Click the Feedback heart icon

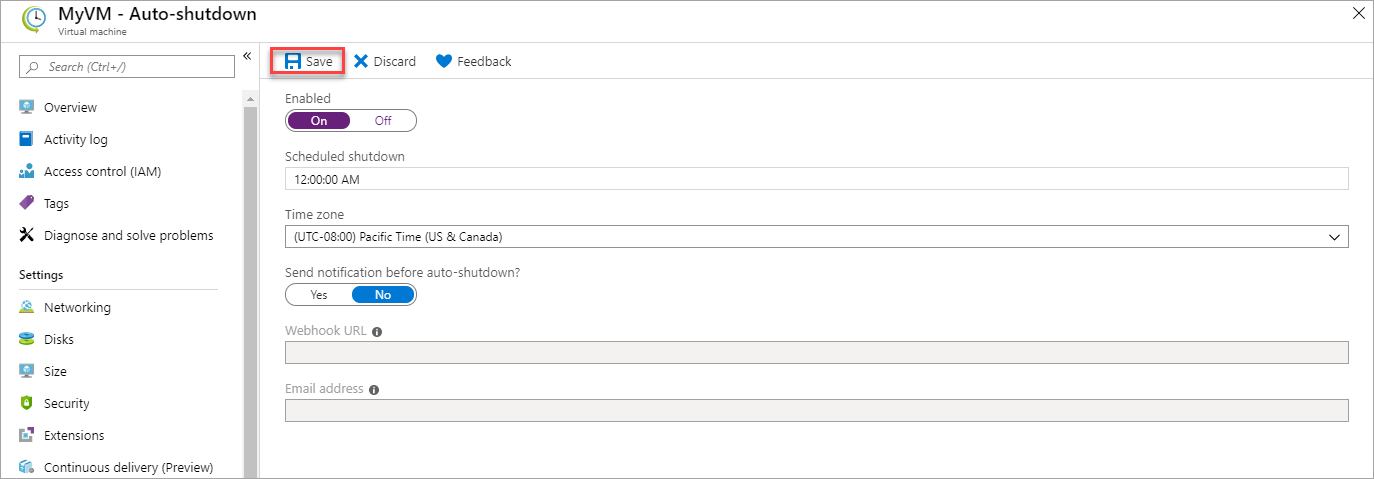tap(444, 61)
